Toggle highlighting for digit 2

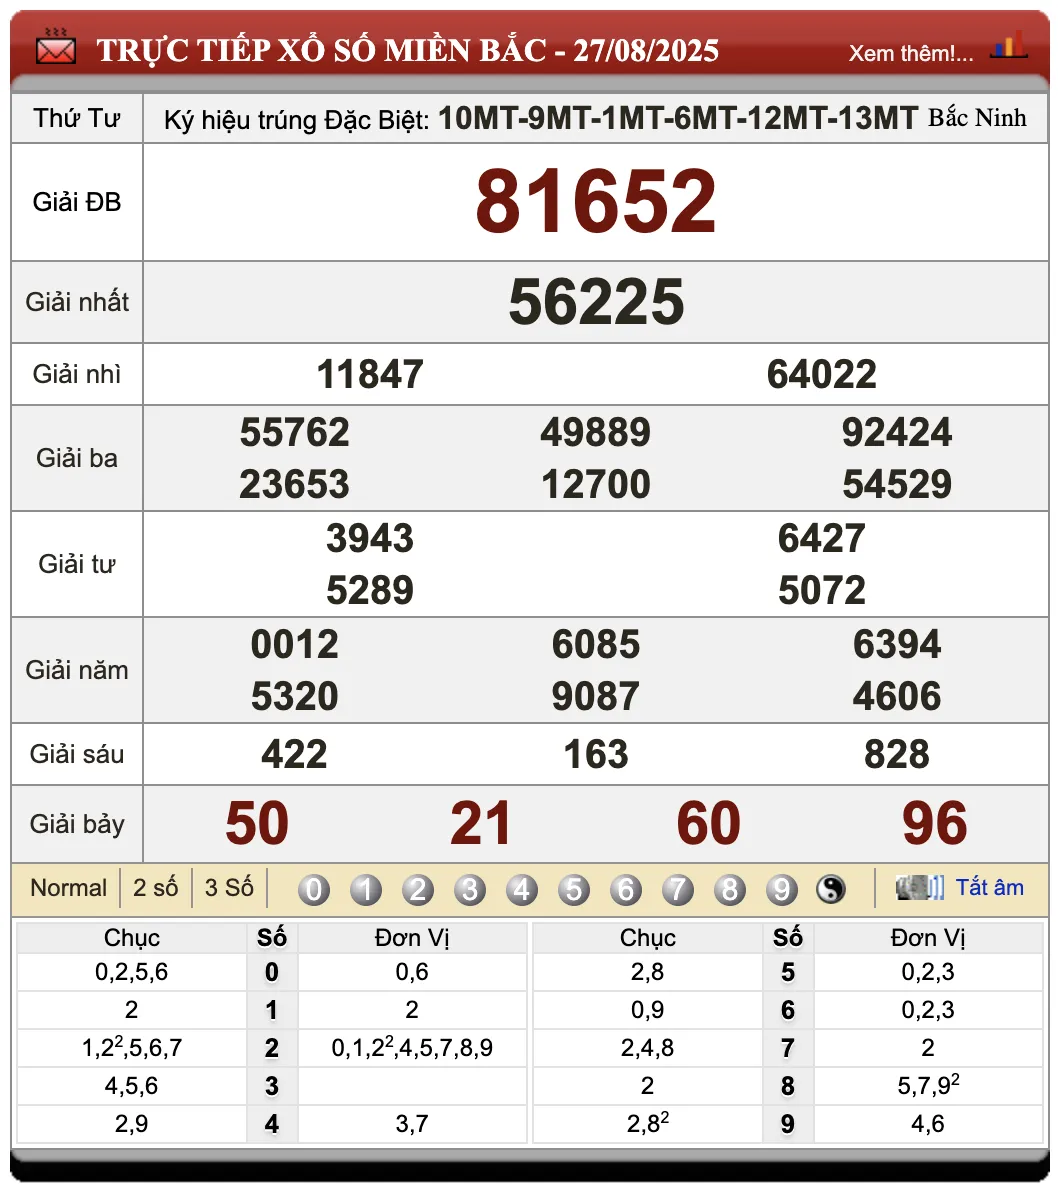click(418, 888)
